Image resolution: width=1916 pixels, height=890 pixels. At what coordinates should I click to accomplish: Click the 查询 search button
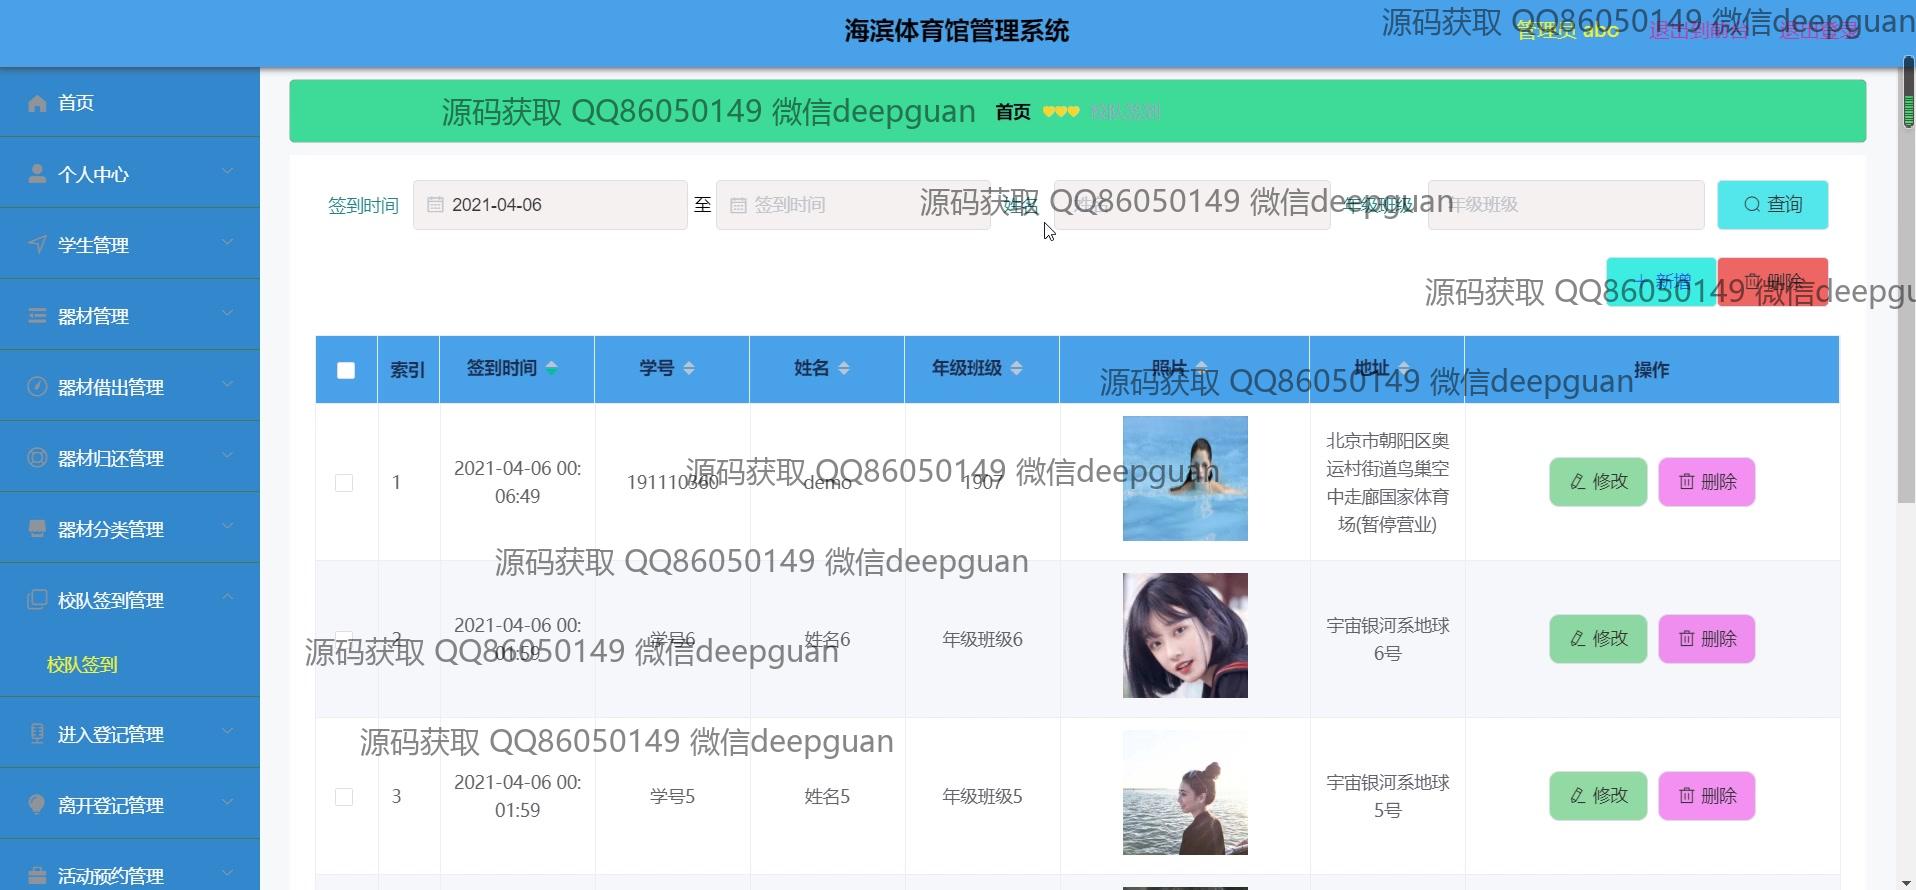point(1772,205)
